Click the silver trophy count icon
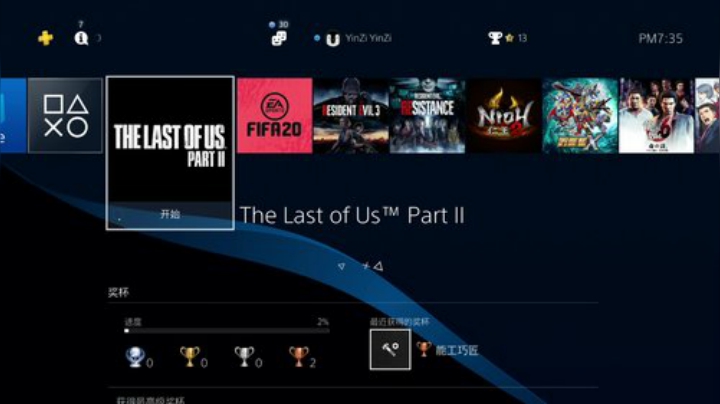The width and height of the screenshot is (720, 404). coord(244,357)
